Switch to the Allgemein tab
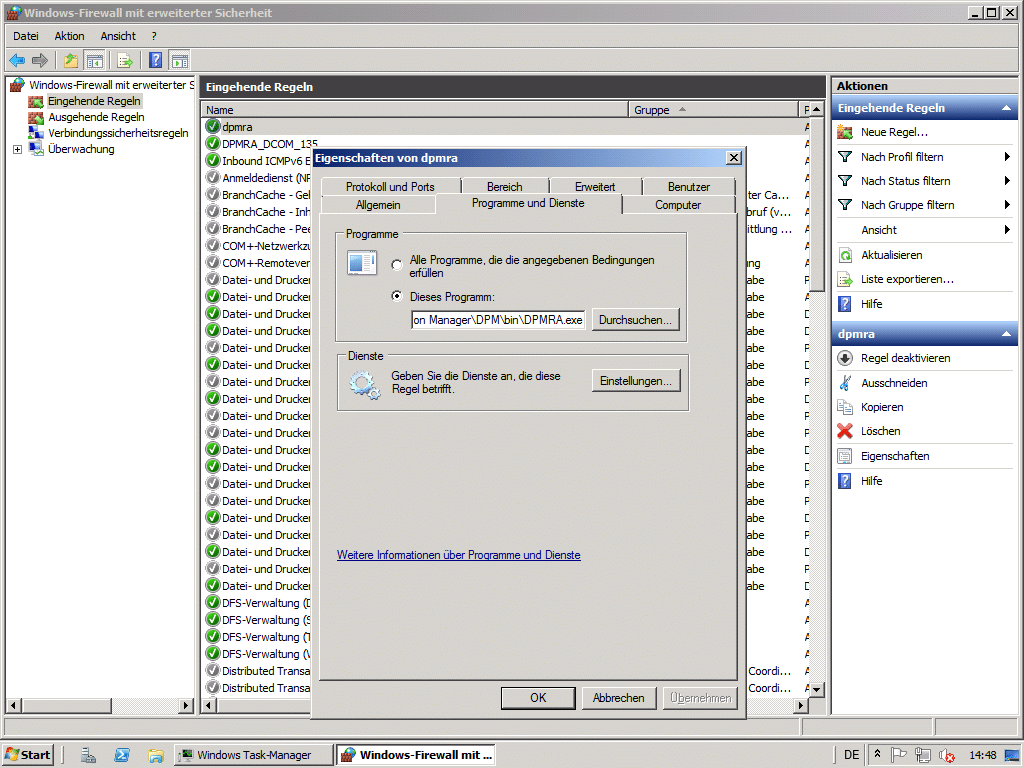 378,205
